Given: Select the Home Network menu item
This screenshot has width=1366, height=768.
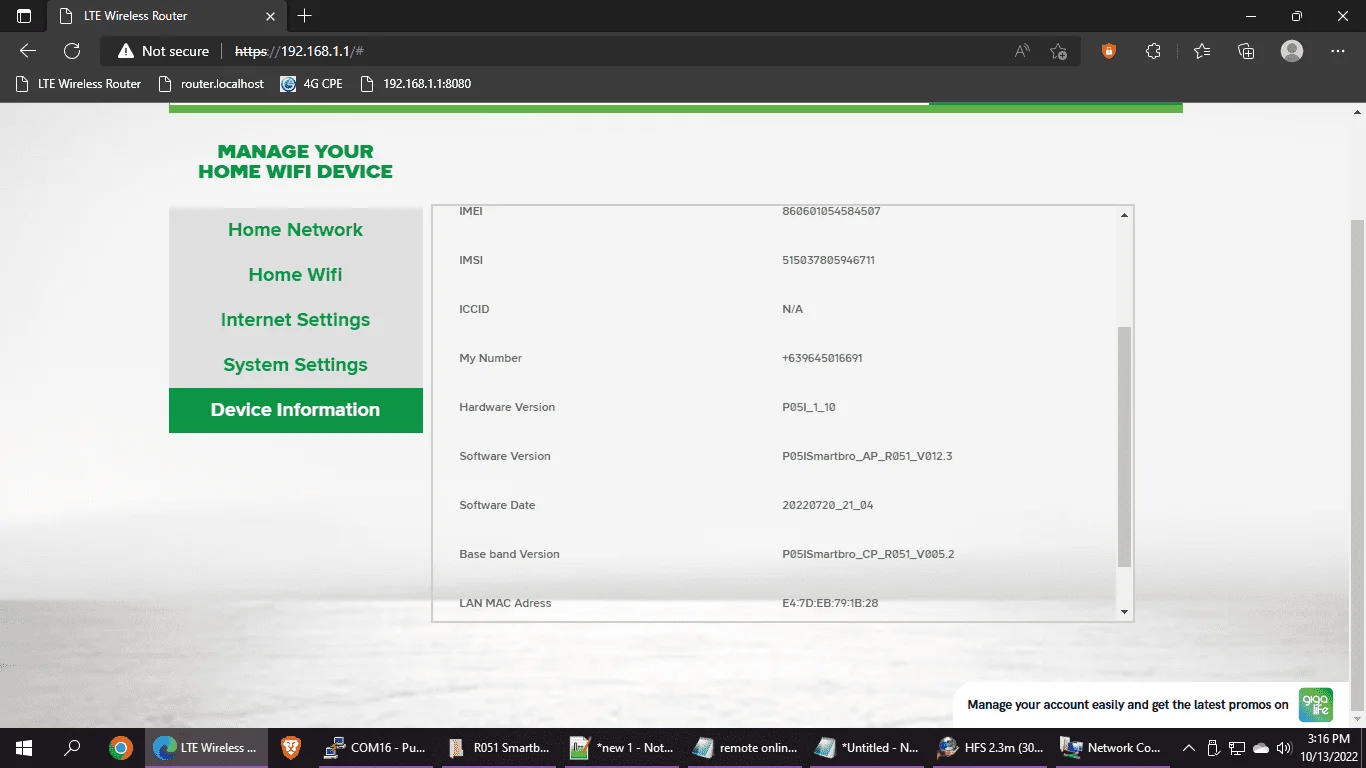Looking at the screenshot, I should click(295, 230).
